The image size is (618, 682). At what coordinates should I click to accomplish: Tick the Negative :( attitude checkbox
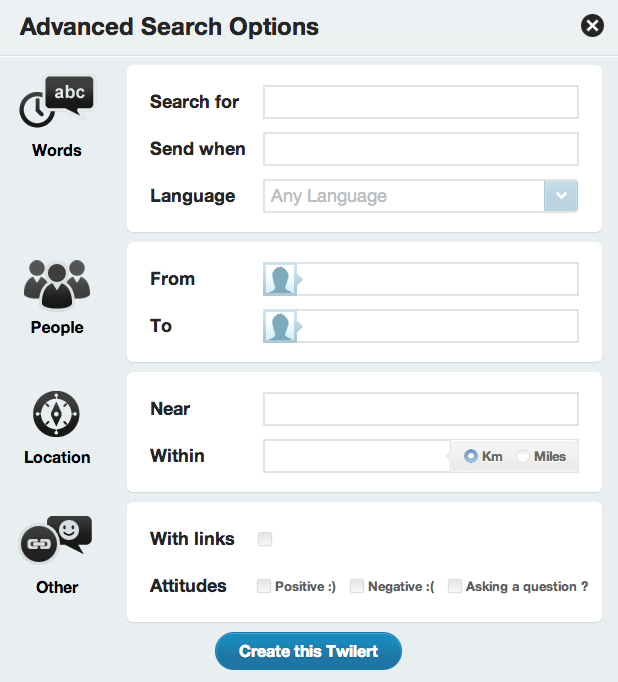point(357,586)
